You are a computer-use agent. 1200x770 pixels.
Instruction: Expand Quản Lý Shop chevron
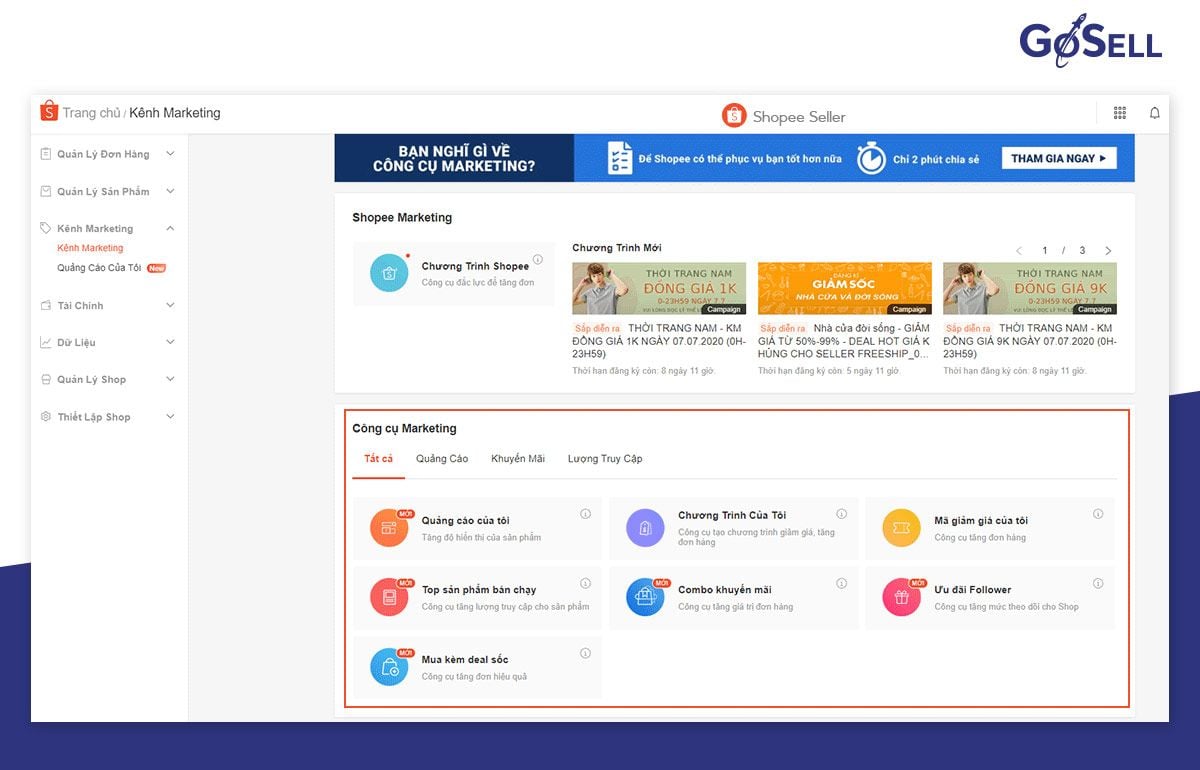(170, 379)
